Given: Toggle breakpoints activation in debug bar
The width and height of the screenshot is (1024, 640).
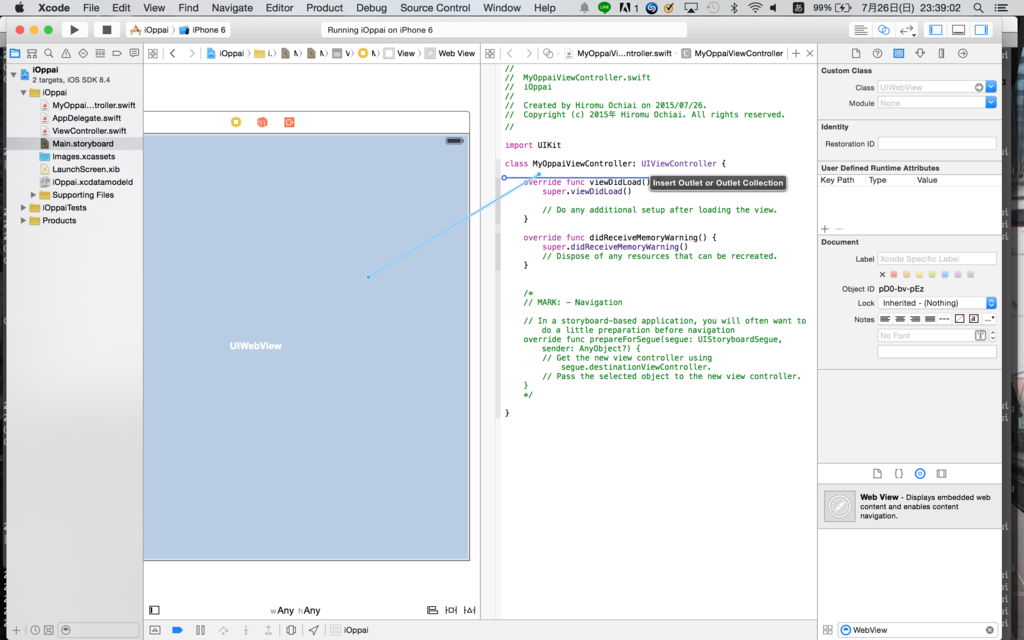Looking at the screenshot, I should (x=178, y=630).
